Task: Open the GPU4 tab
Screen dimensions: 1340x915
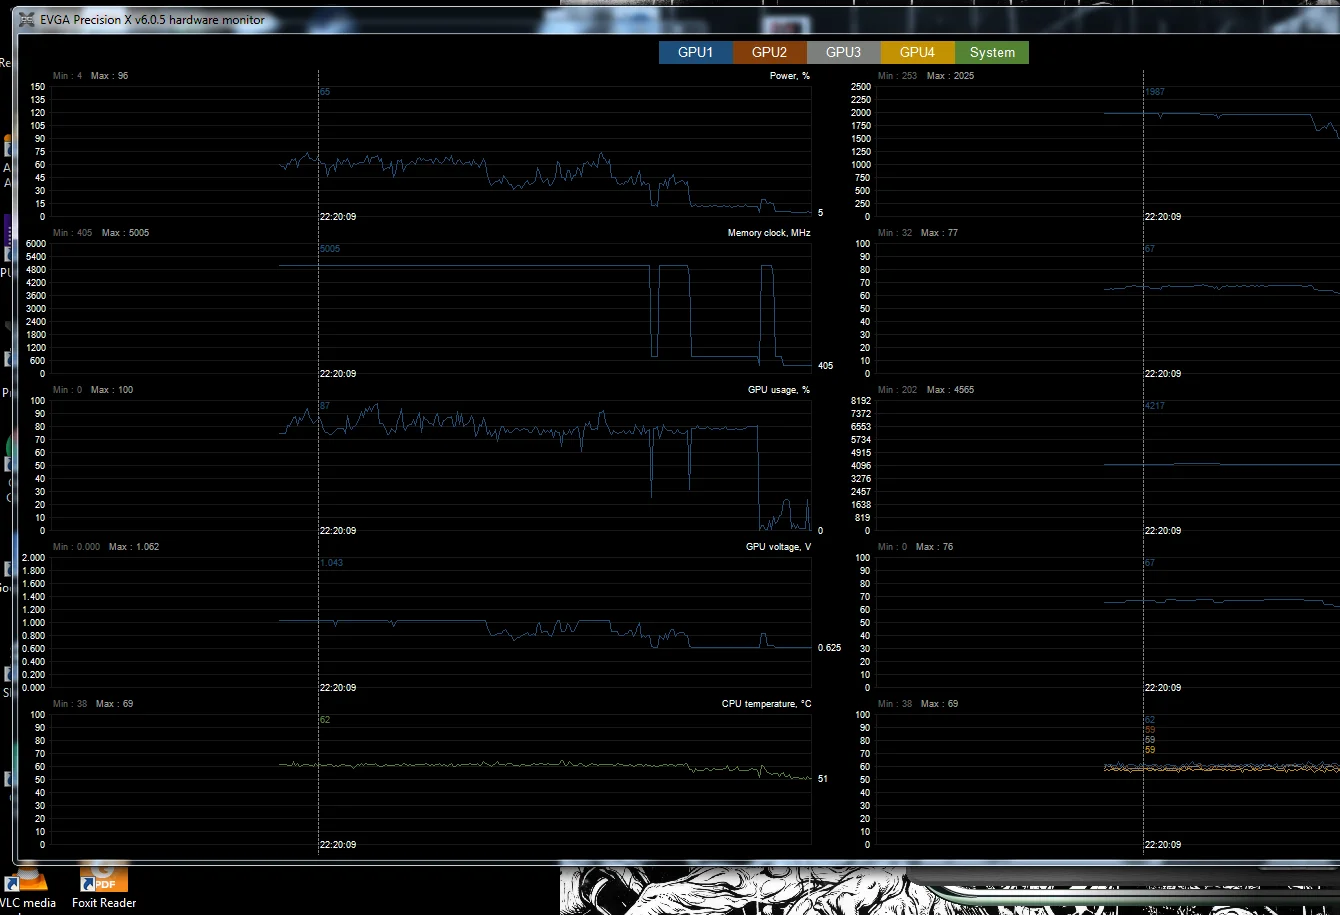Action: 917,53
